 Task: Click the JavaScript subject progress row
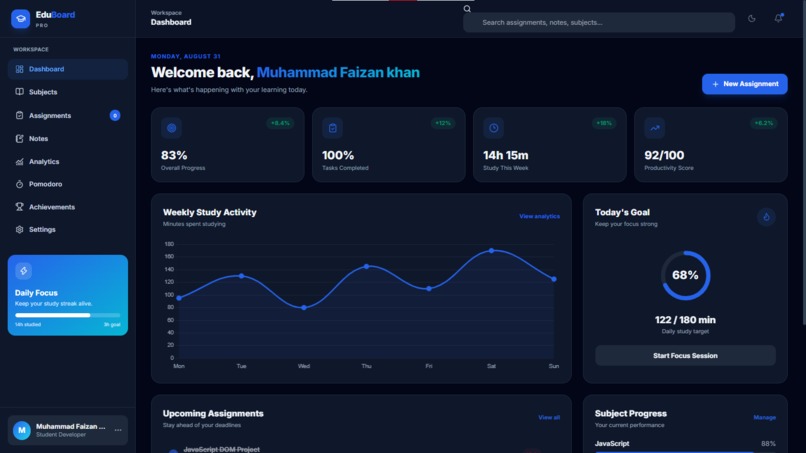pyautogui.click(x=685, y=445)
